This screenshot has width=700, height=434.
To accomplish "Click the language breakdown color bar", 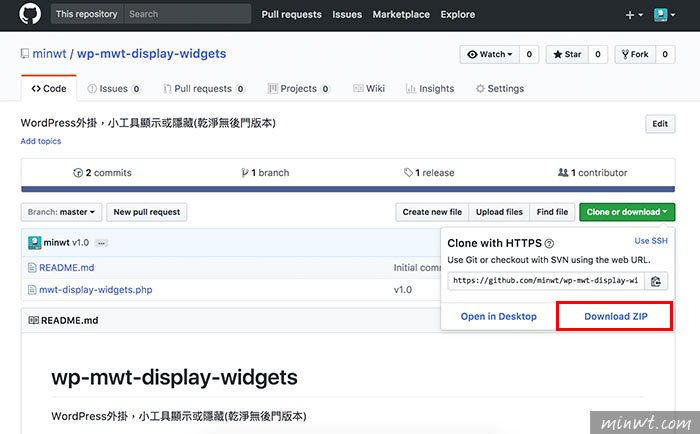I will coord(348,189).
